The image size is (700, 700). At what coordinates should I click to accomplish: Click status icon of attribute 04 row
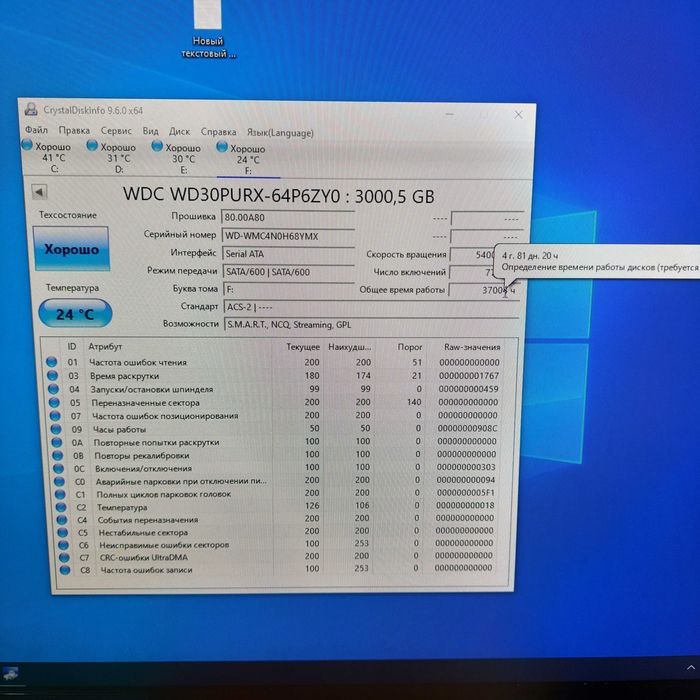(53, 389)
